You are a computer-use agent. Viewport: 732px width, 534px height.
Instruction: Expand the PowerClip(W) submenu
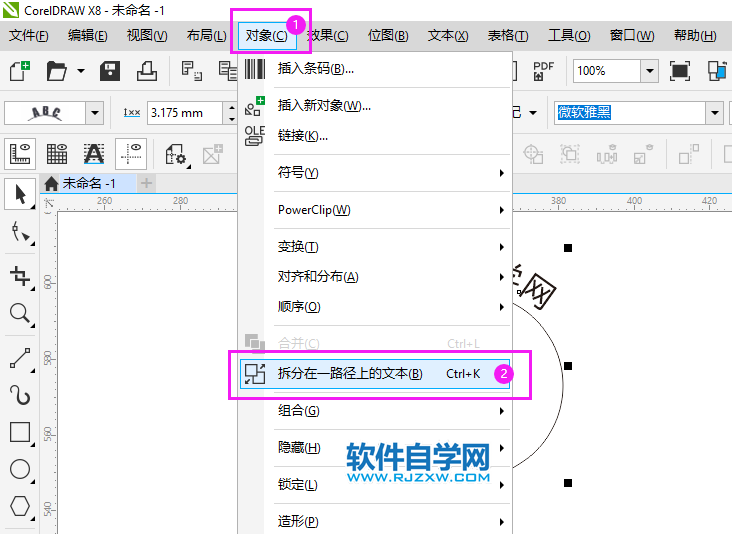pos(375,210)
